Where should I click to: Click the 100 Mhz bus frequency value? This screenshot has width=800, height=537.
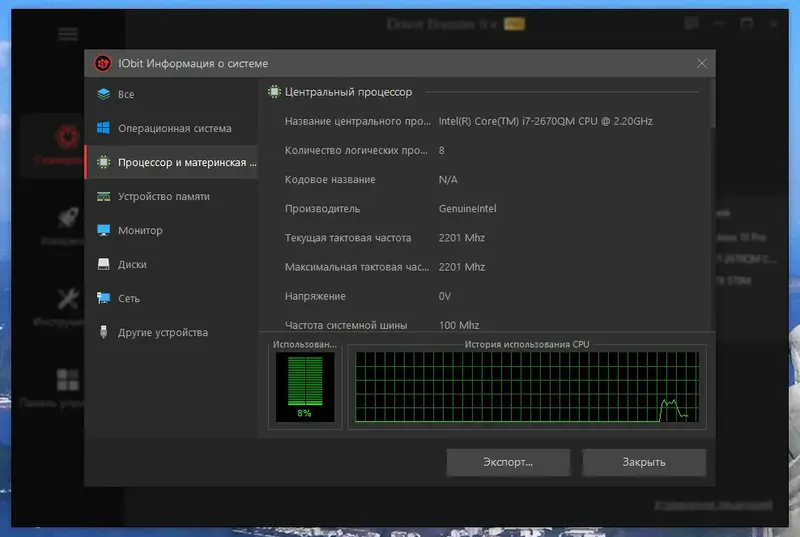(x=459, y=325)
